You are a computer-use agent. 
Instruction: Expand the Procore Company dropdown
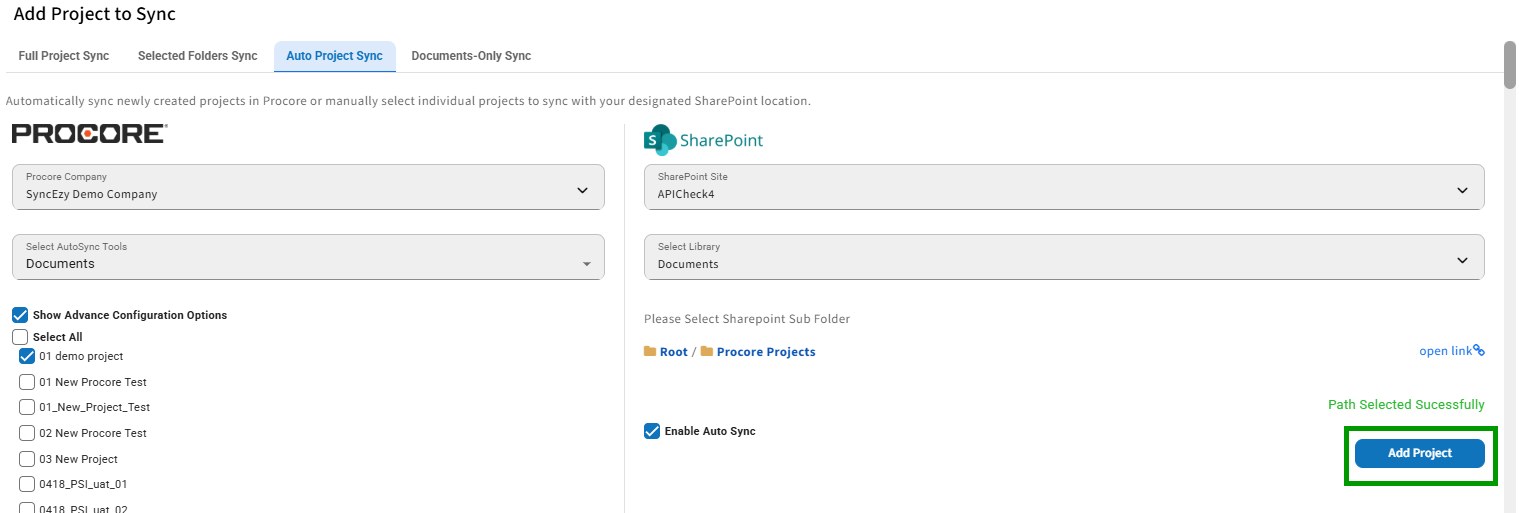(x=308, y=187)
